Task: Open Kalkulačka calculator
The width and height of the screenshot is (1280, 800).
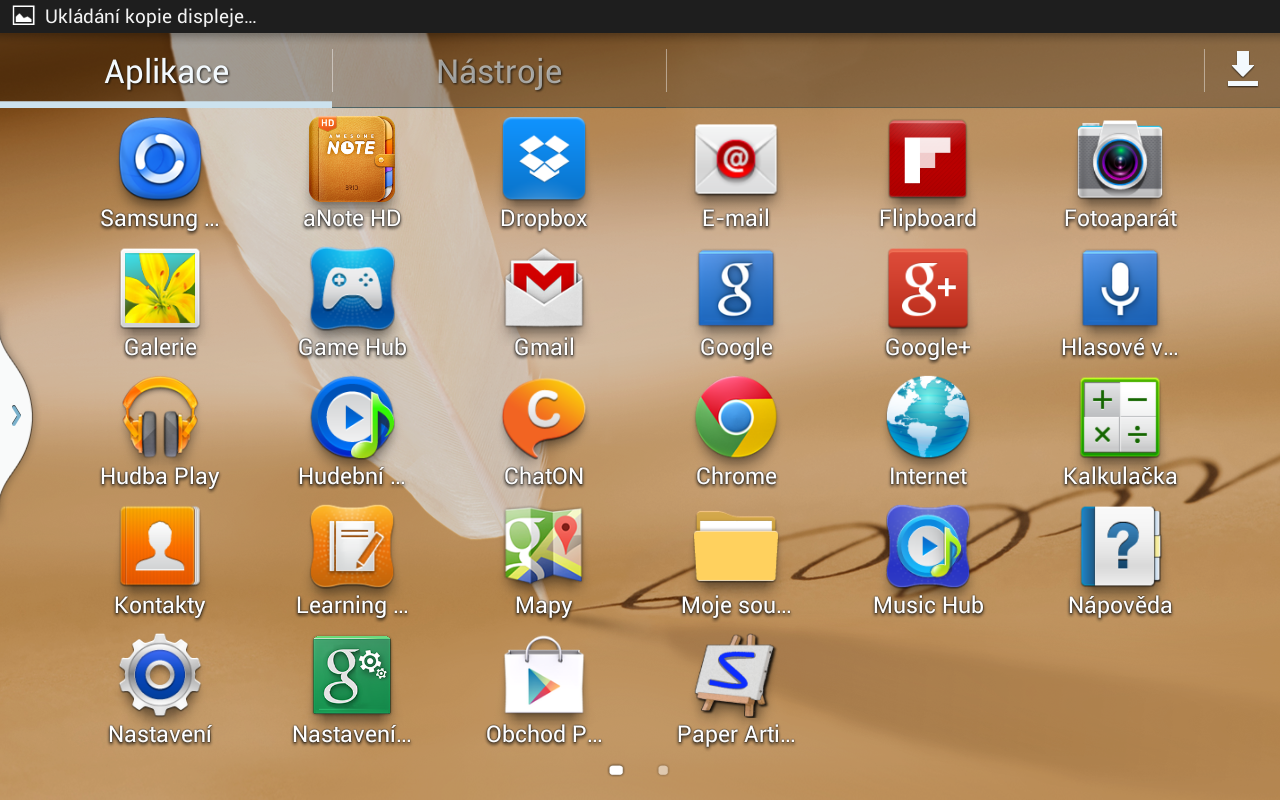Action: pos(1120,418)
